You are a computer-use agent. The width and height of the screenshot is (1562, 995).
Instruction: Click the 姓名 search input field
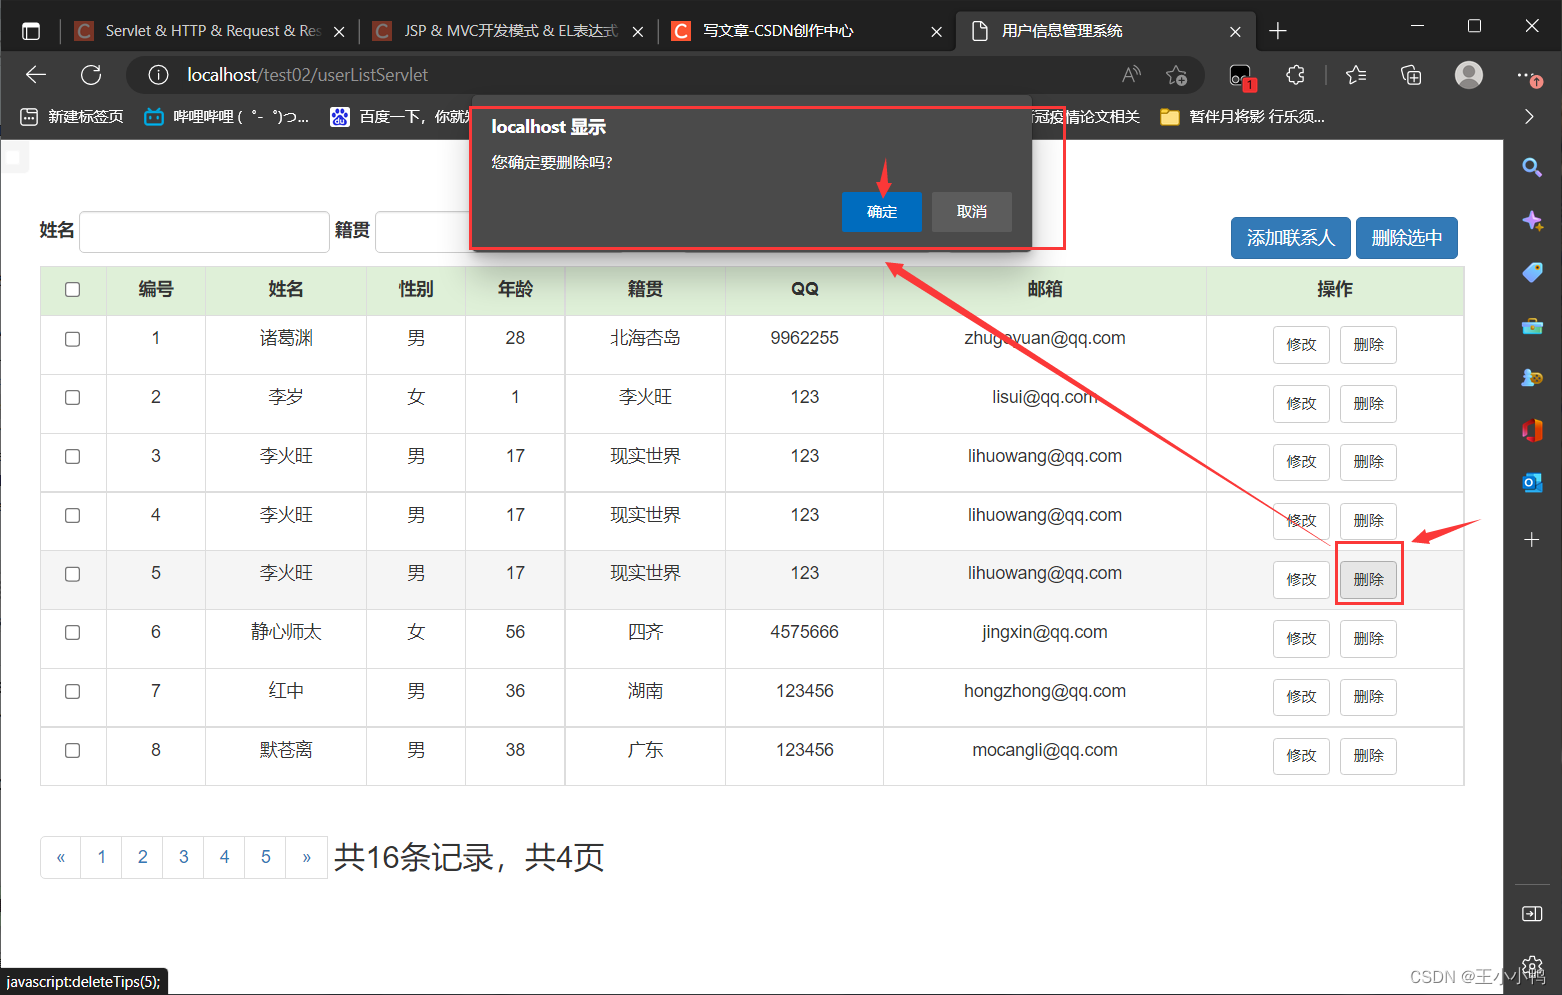point(204,231)
